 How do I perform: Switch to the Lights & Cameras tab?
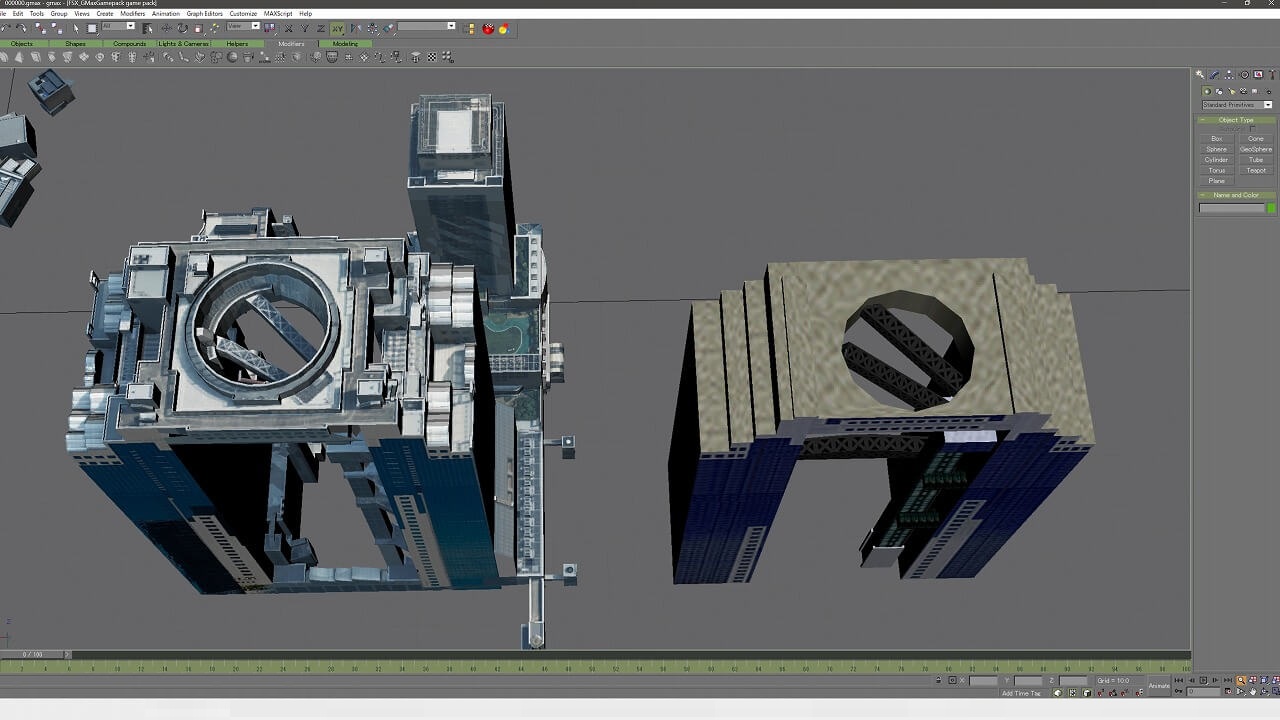click(x=182, y=44)
